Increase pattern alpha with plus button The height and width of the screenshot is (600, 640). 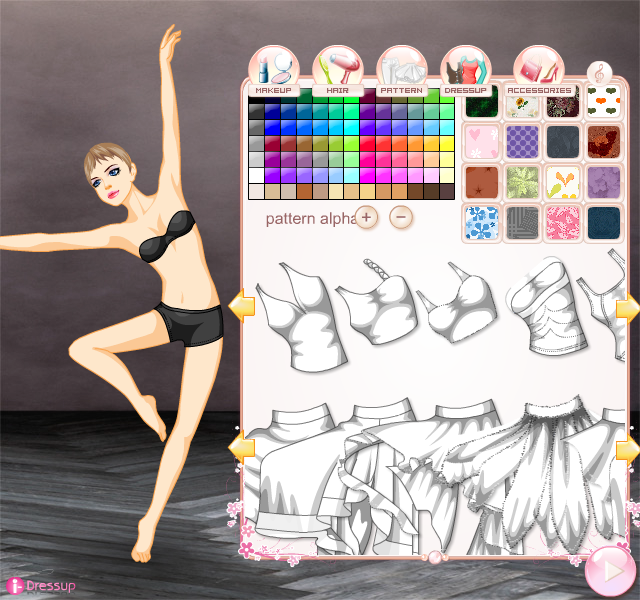[366, 217]
